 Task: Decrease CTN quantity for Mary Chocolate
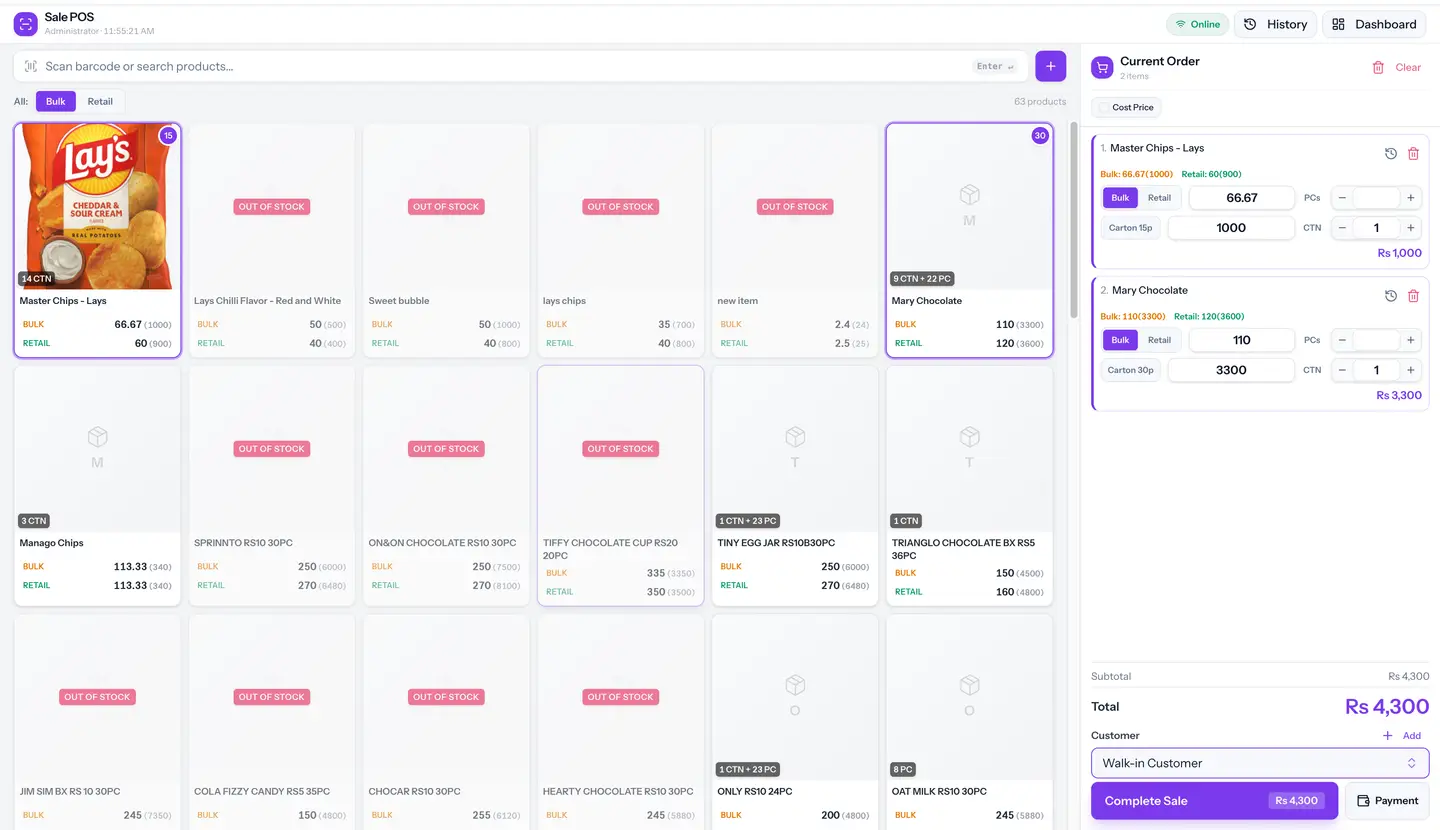tap(1342, 370)
